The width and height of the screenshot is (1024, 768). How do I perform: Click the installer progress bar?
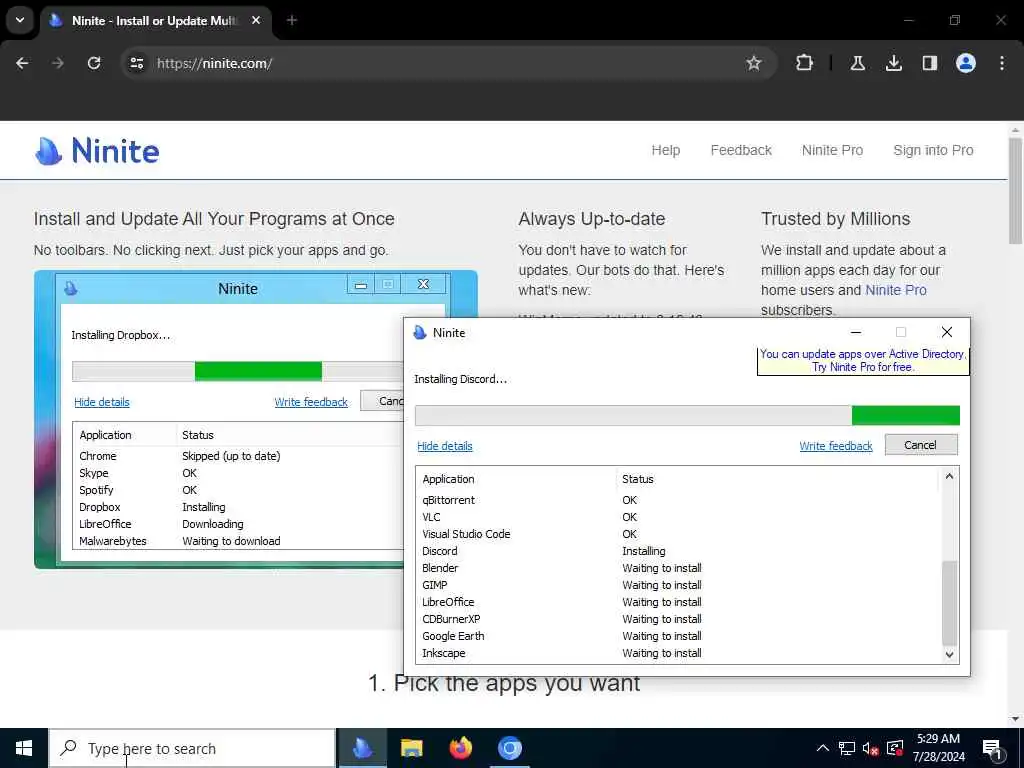(x=687, y=415)
